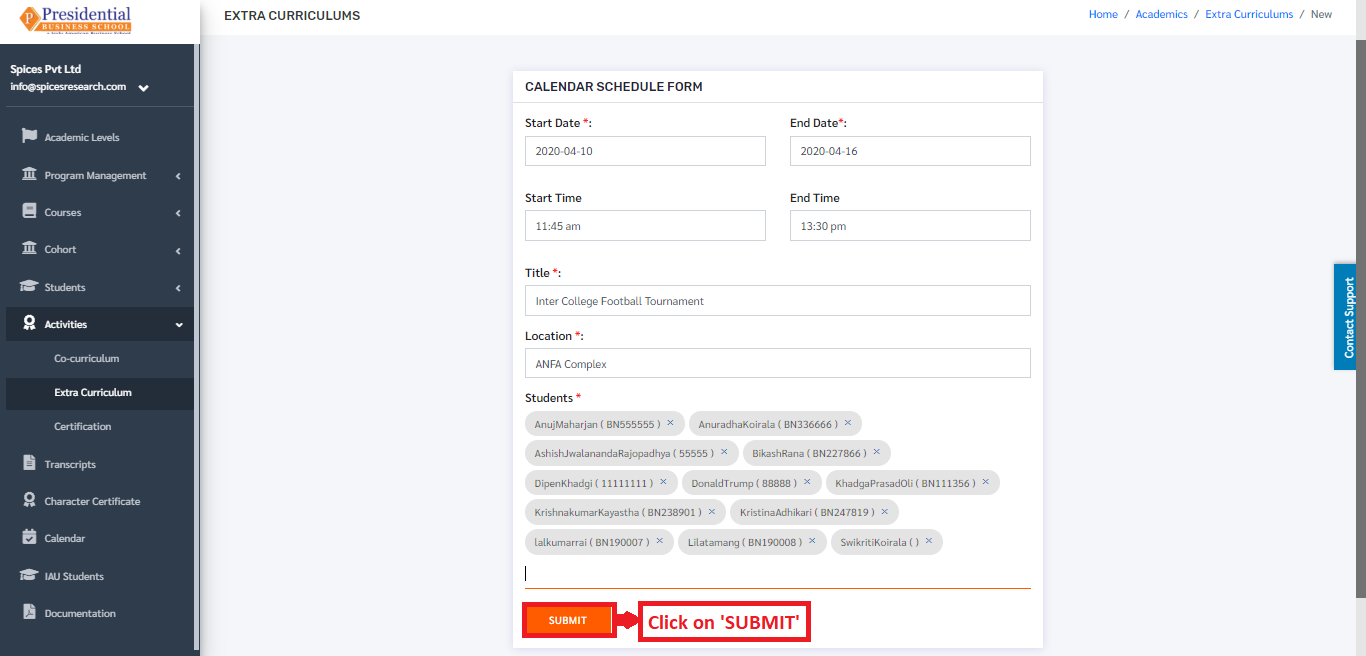Click the Courses briefcase icon
Viewport: 1366px width, 656px height.
29,211
